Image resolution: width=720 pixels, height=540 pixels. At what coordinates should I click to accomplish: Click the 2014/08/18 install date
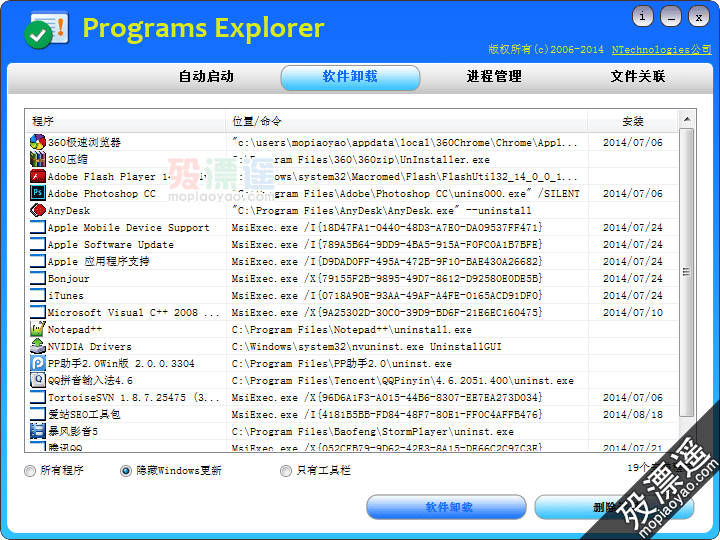point(633,415)
